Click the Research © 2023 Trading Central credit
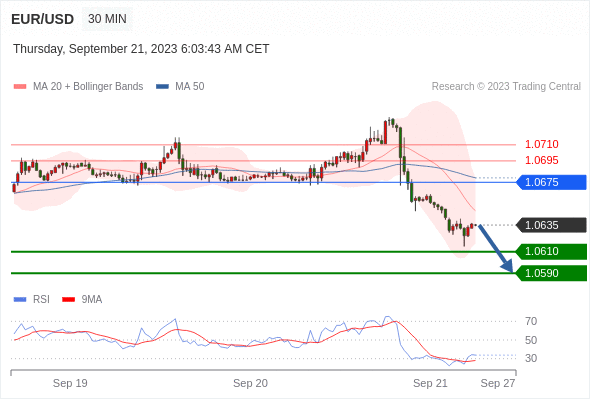 (x=506, y=87)
